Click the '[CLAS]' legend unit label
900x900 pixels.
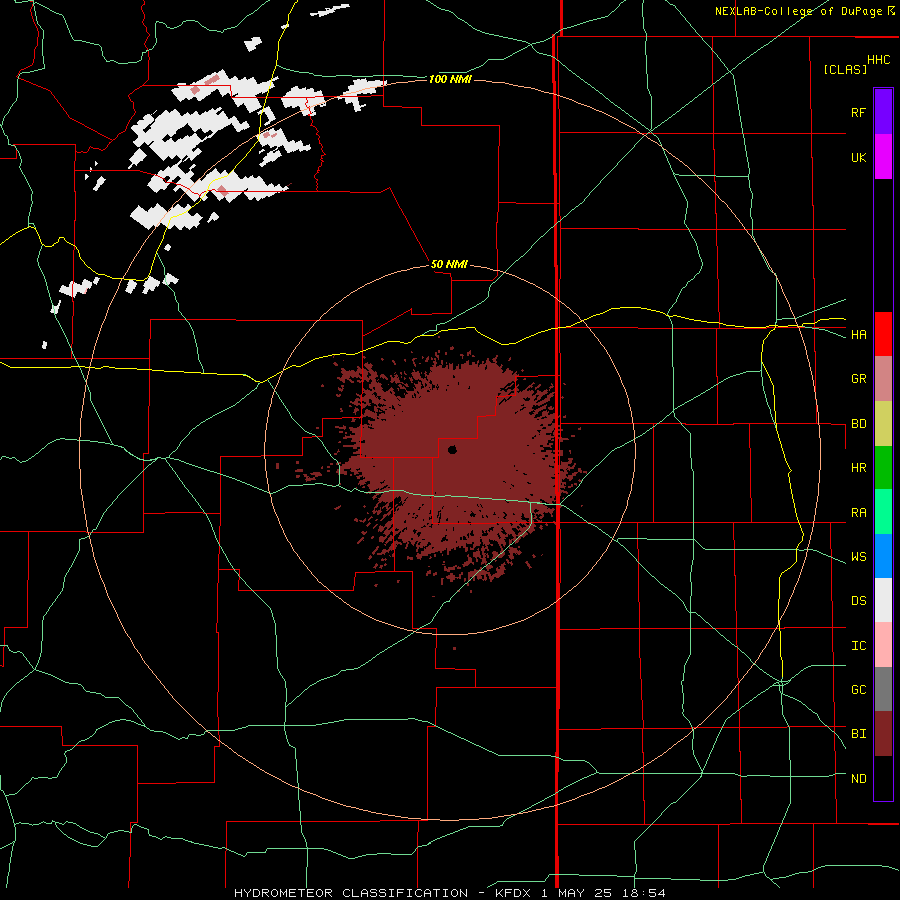[845, 69]
